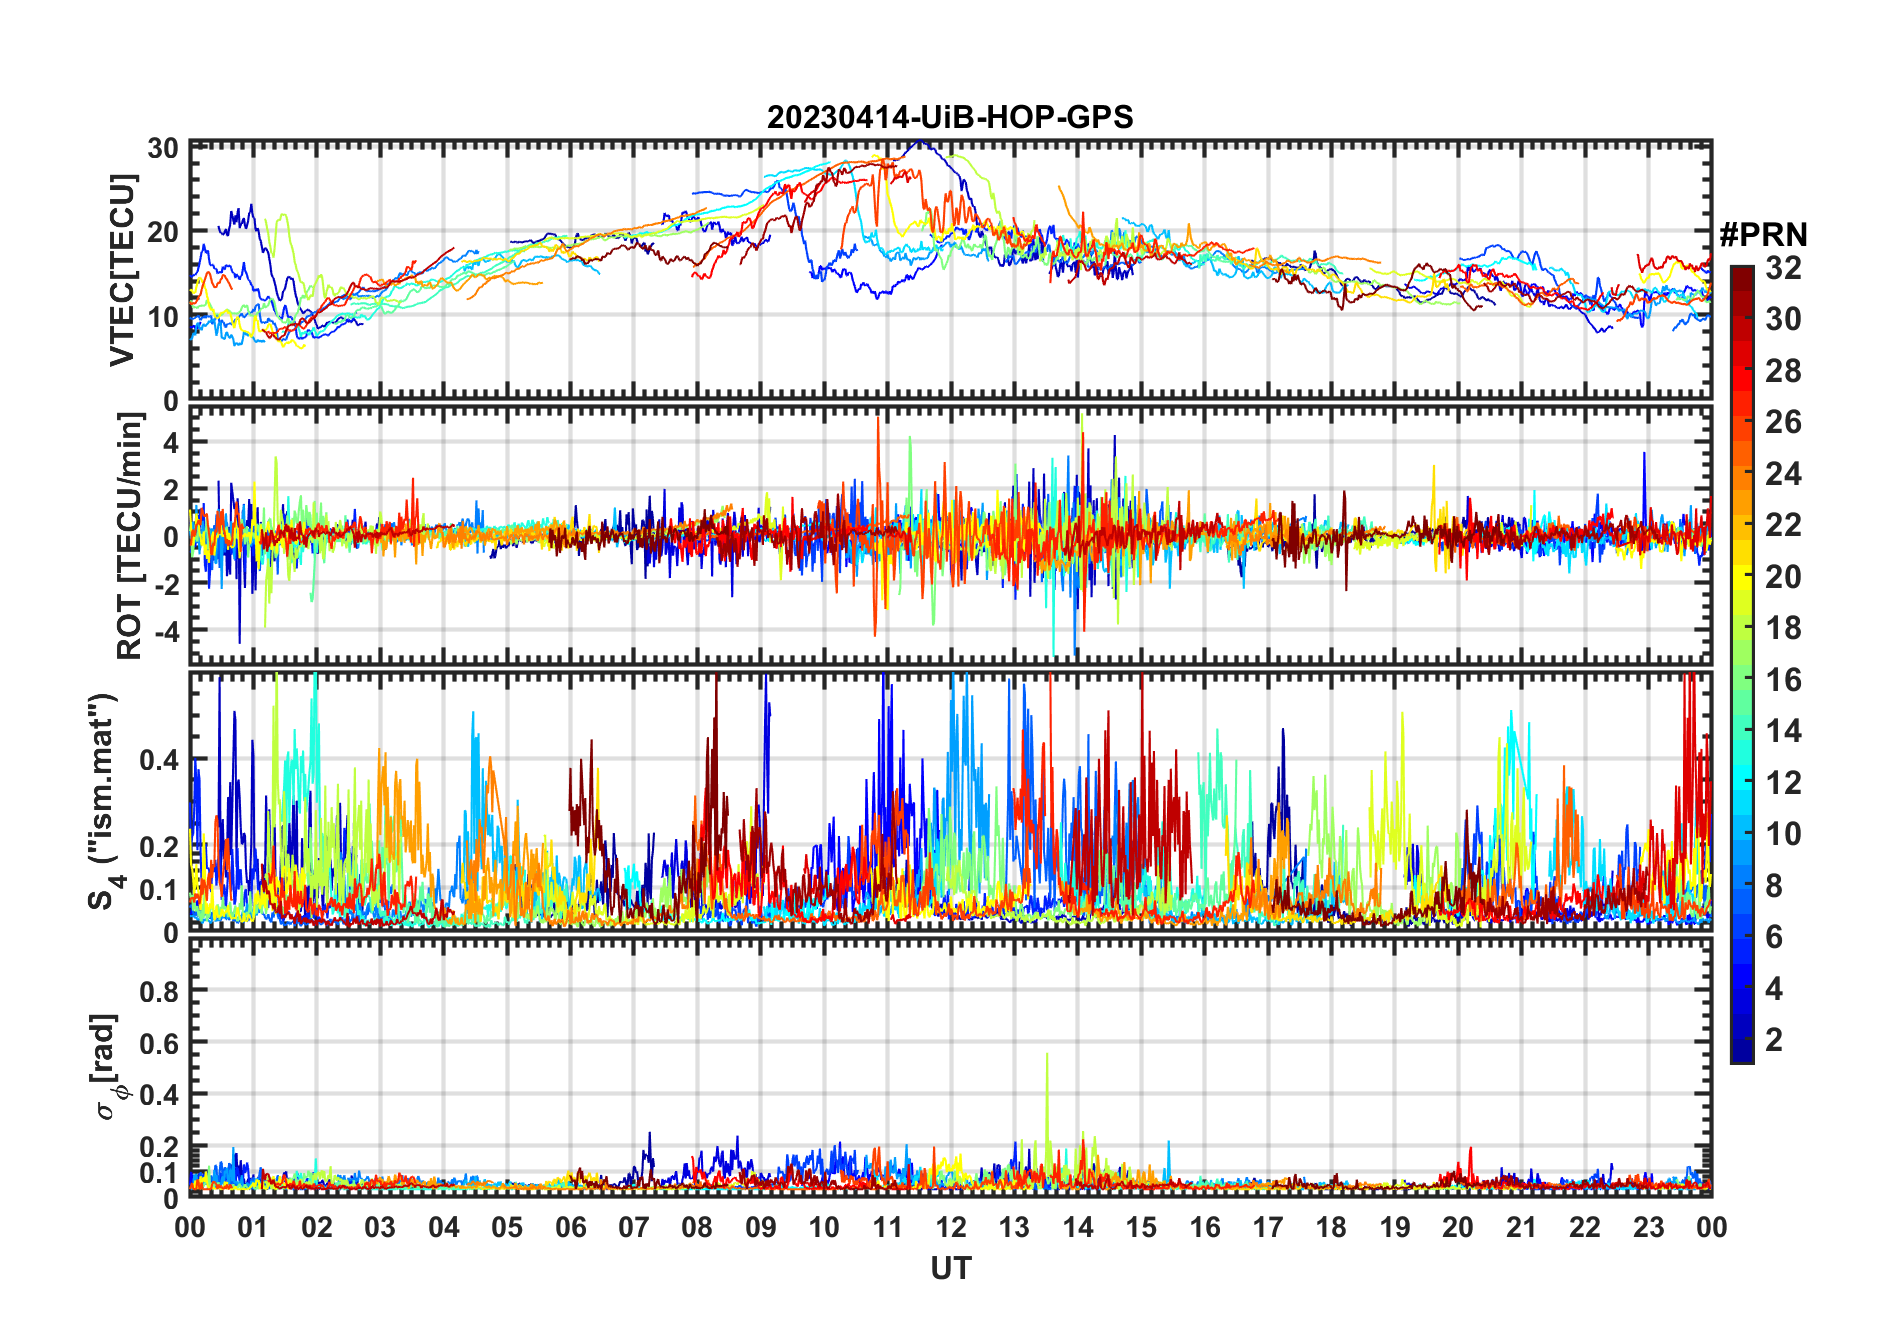Viewport: 1902px width, 1330px height.
Task: Select sigma-phi y-axis tick 0.6
Action: click(x=160, y=1043)
